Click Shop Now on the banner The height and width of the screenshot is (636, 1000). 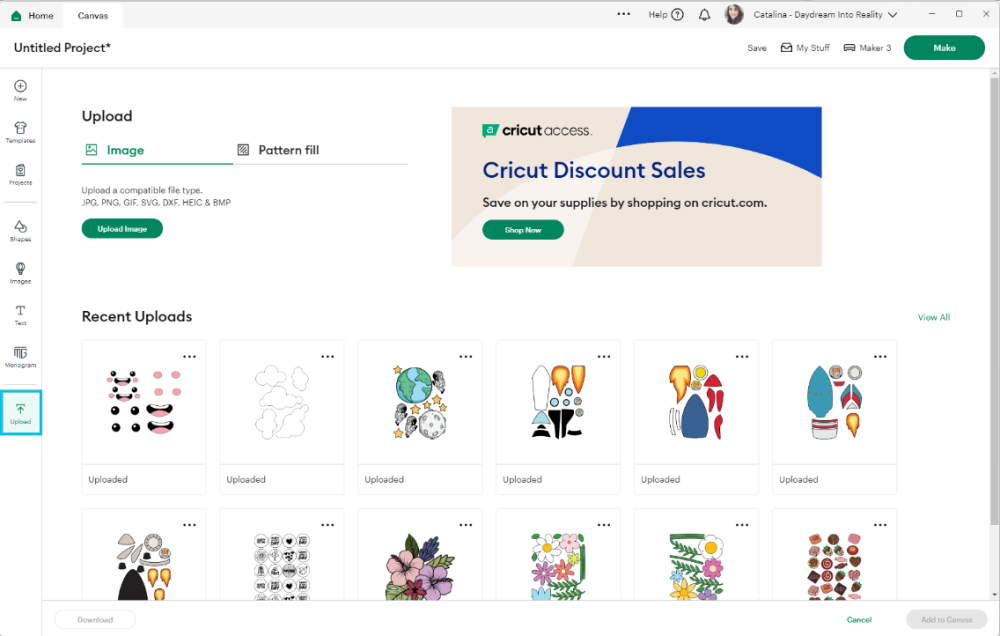coord(523,230)
